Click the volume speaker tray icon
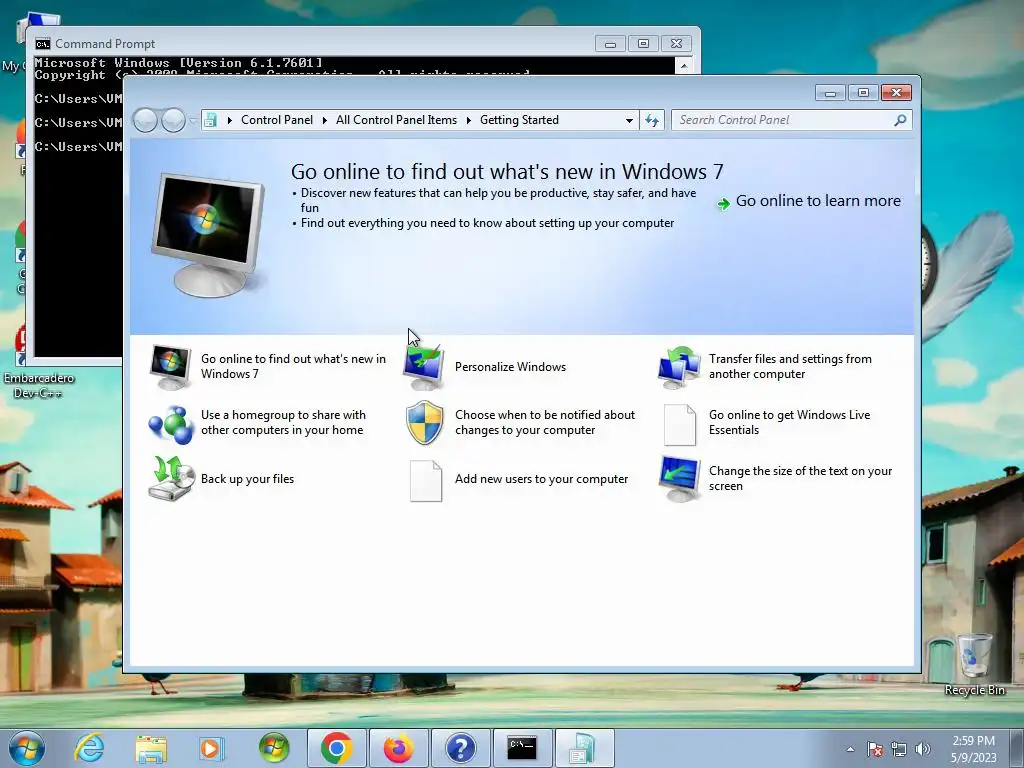This screenshot has height=768, width=1024. click(x=922, y=749)
